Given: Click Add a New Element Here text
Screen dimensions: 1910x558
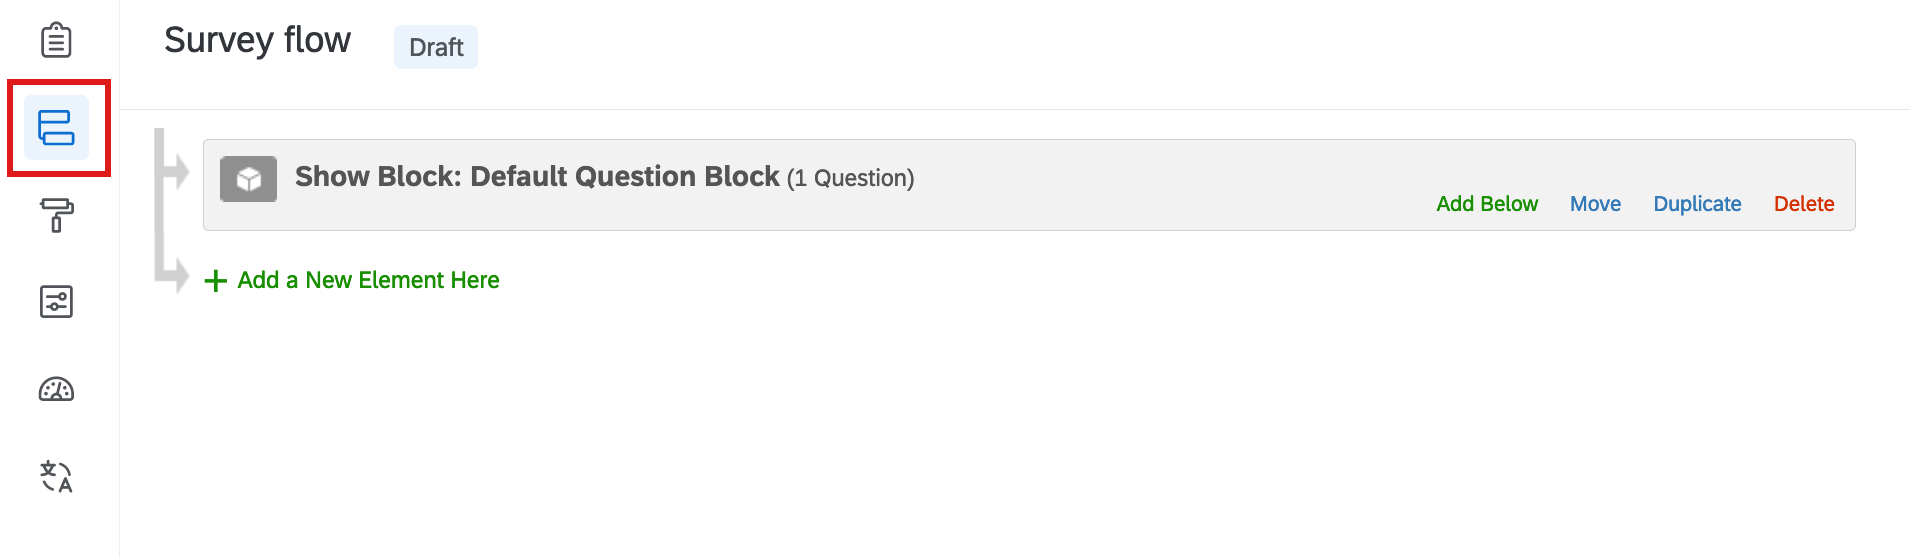Looking at the screenshot, I should point(368,280).
